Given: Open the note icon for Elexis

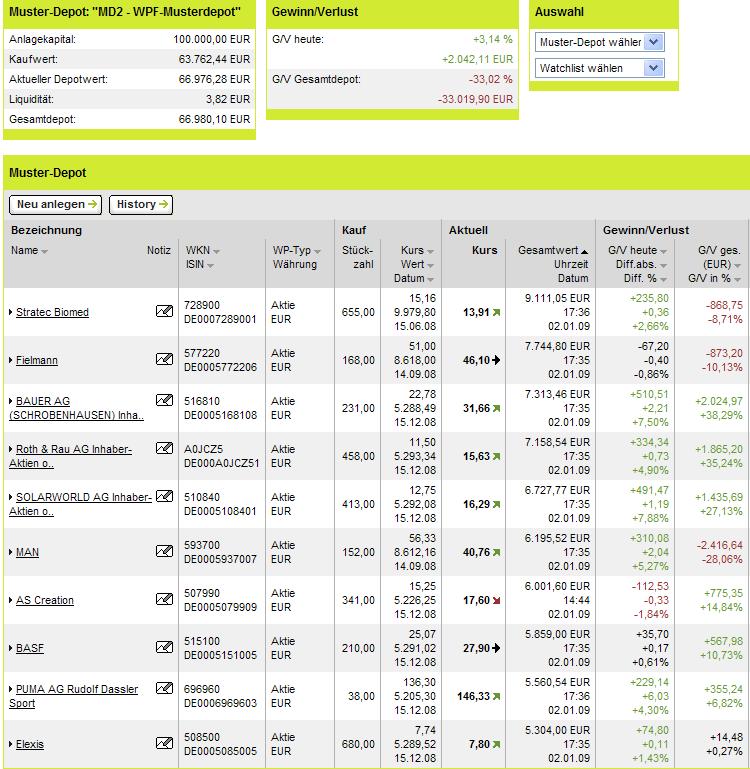Looking at the screenshot, I should tap(164, 743).
